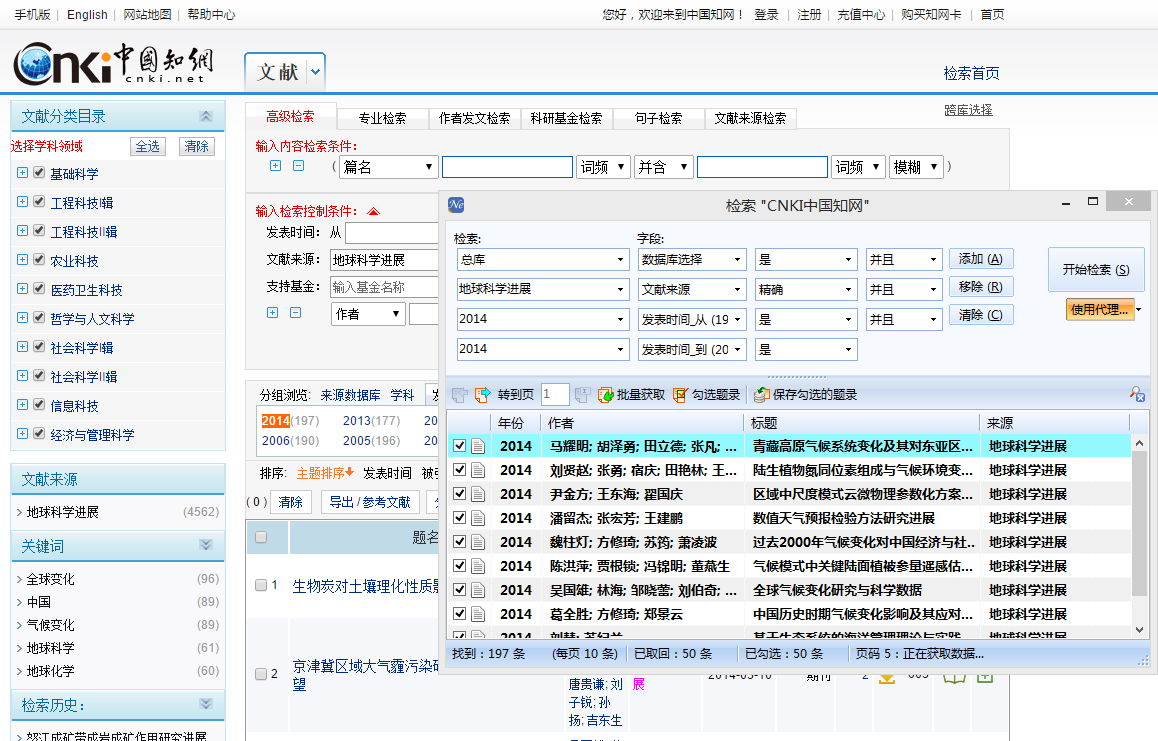This screenshot has height=741, width=1158.
Task: Open the 检索首页 link
Action: click(971, 73)
